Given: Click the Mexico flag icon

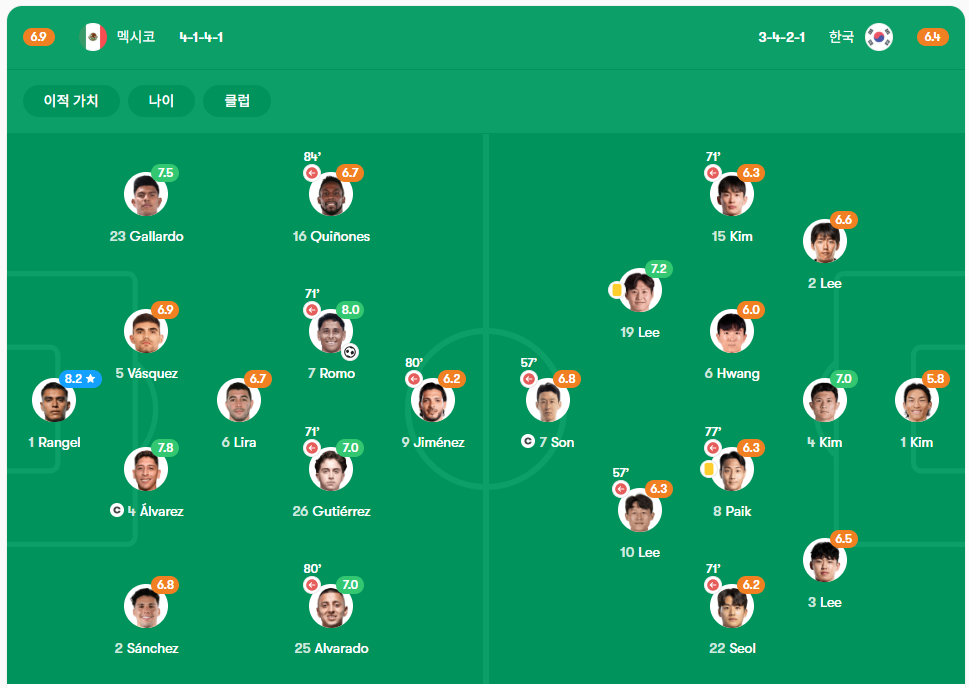Looking at the screenshot, I should (93, 37).
